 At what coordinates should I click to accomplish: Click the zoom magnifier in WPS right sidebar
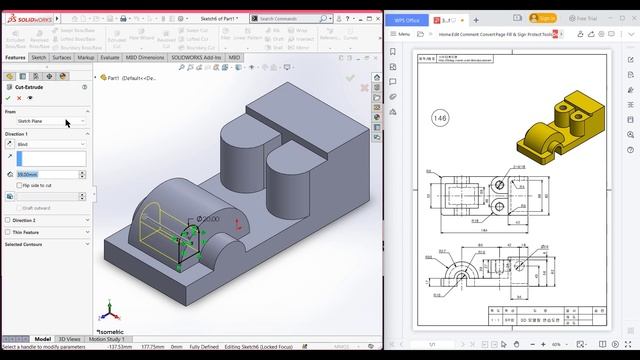pos(631,135)
